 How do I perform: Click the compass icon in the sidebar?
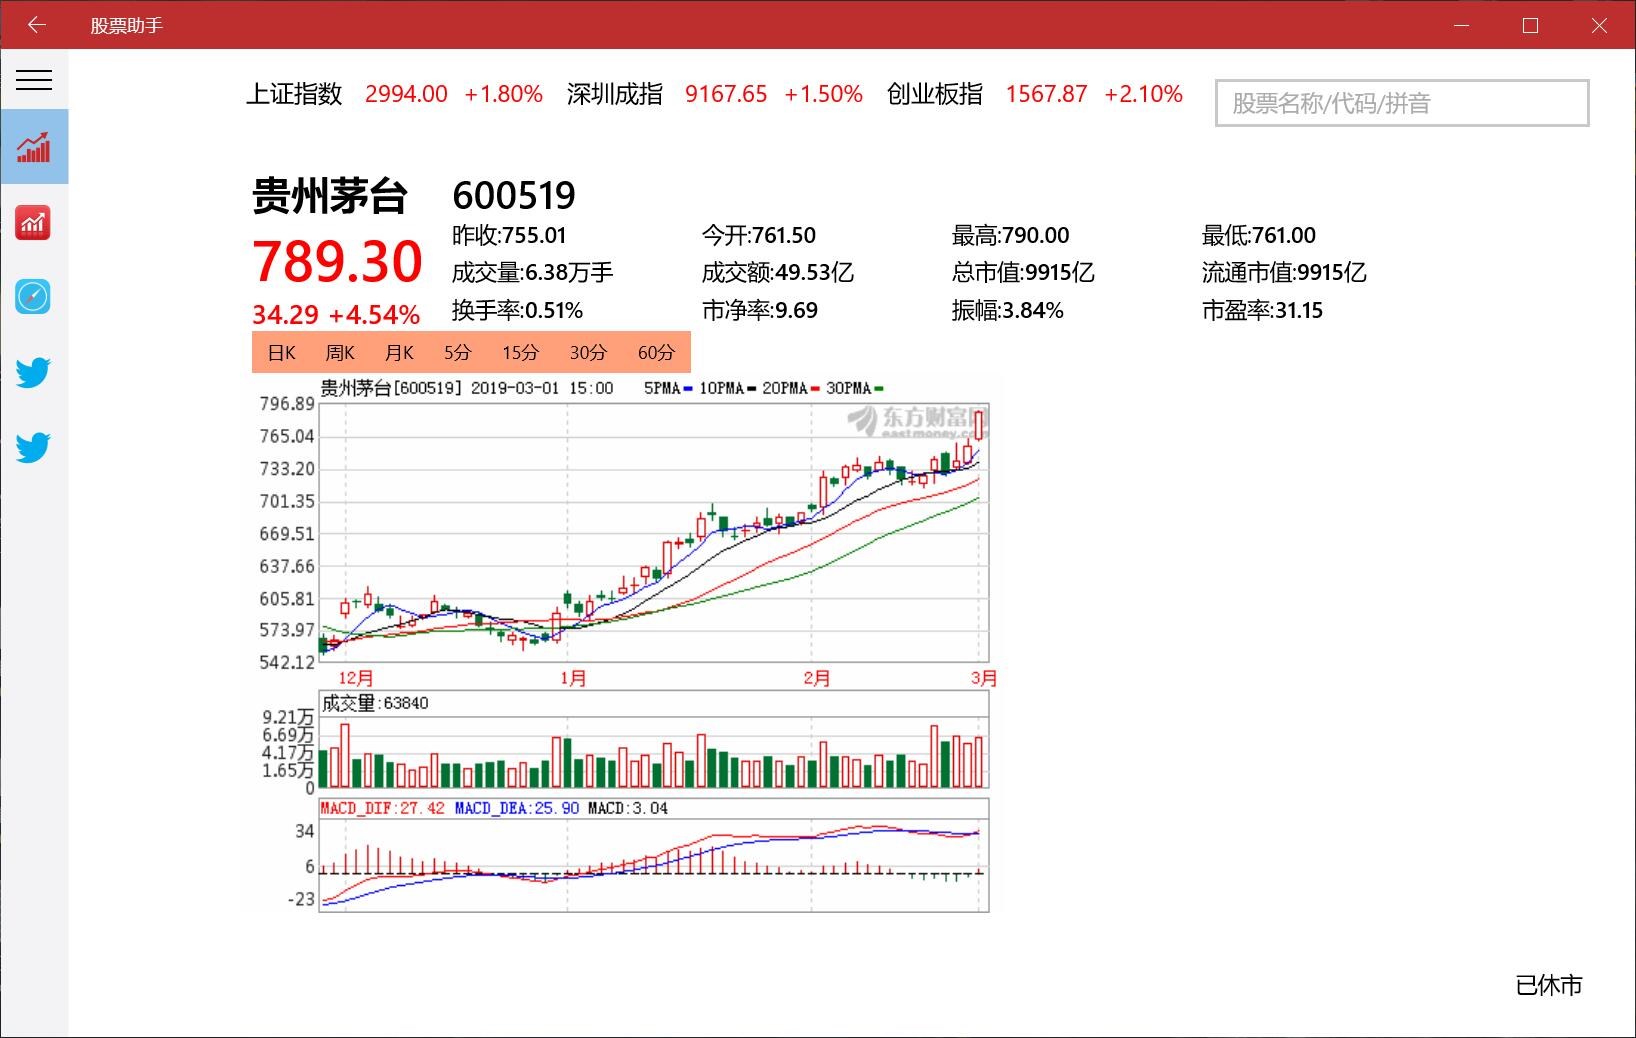pyautogui.click(x=32, y=296)
